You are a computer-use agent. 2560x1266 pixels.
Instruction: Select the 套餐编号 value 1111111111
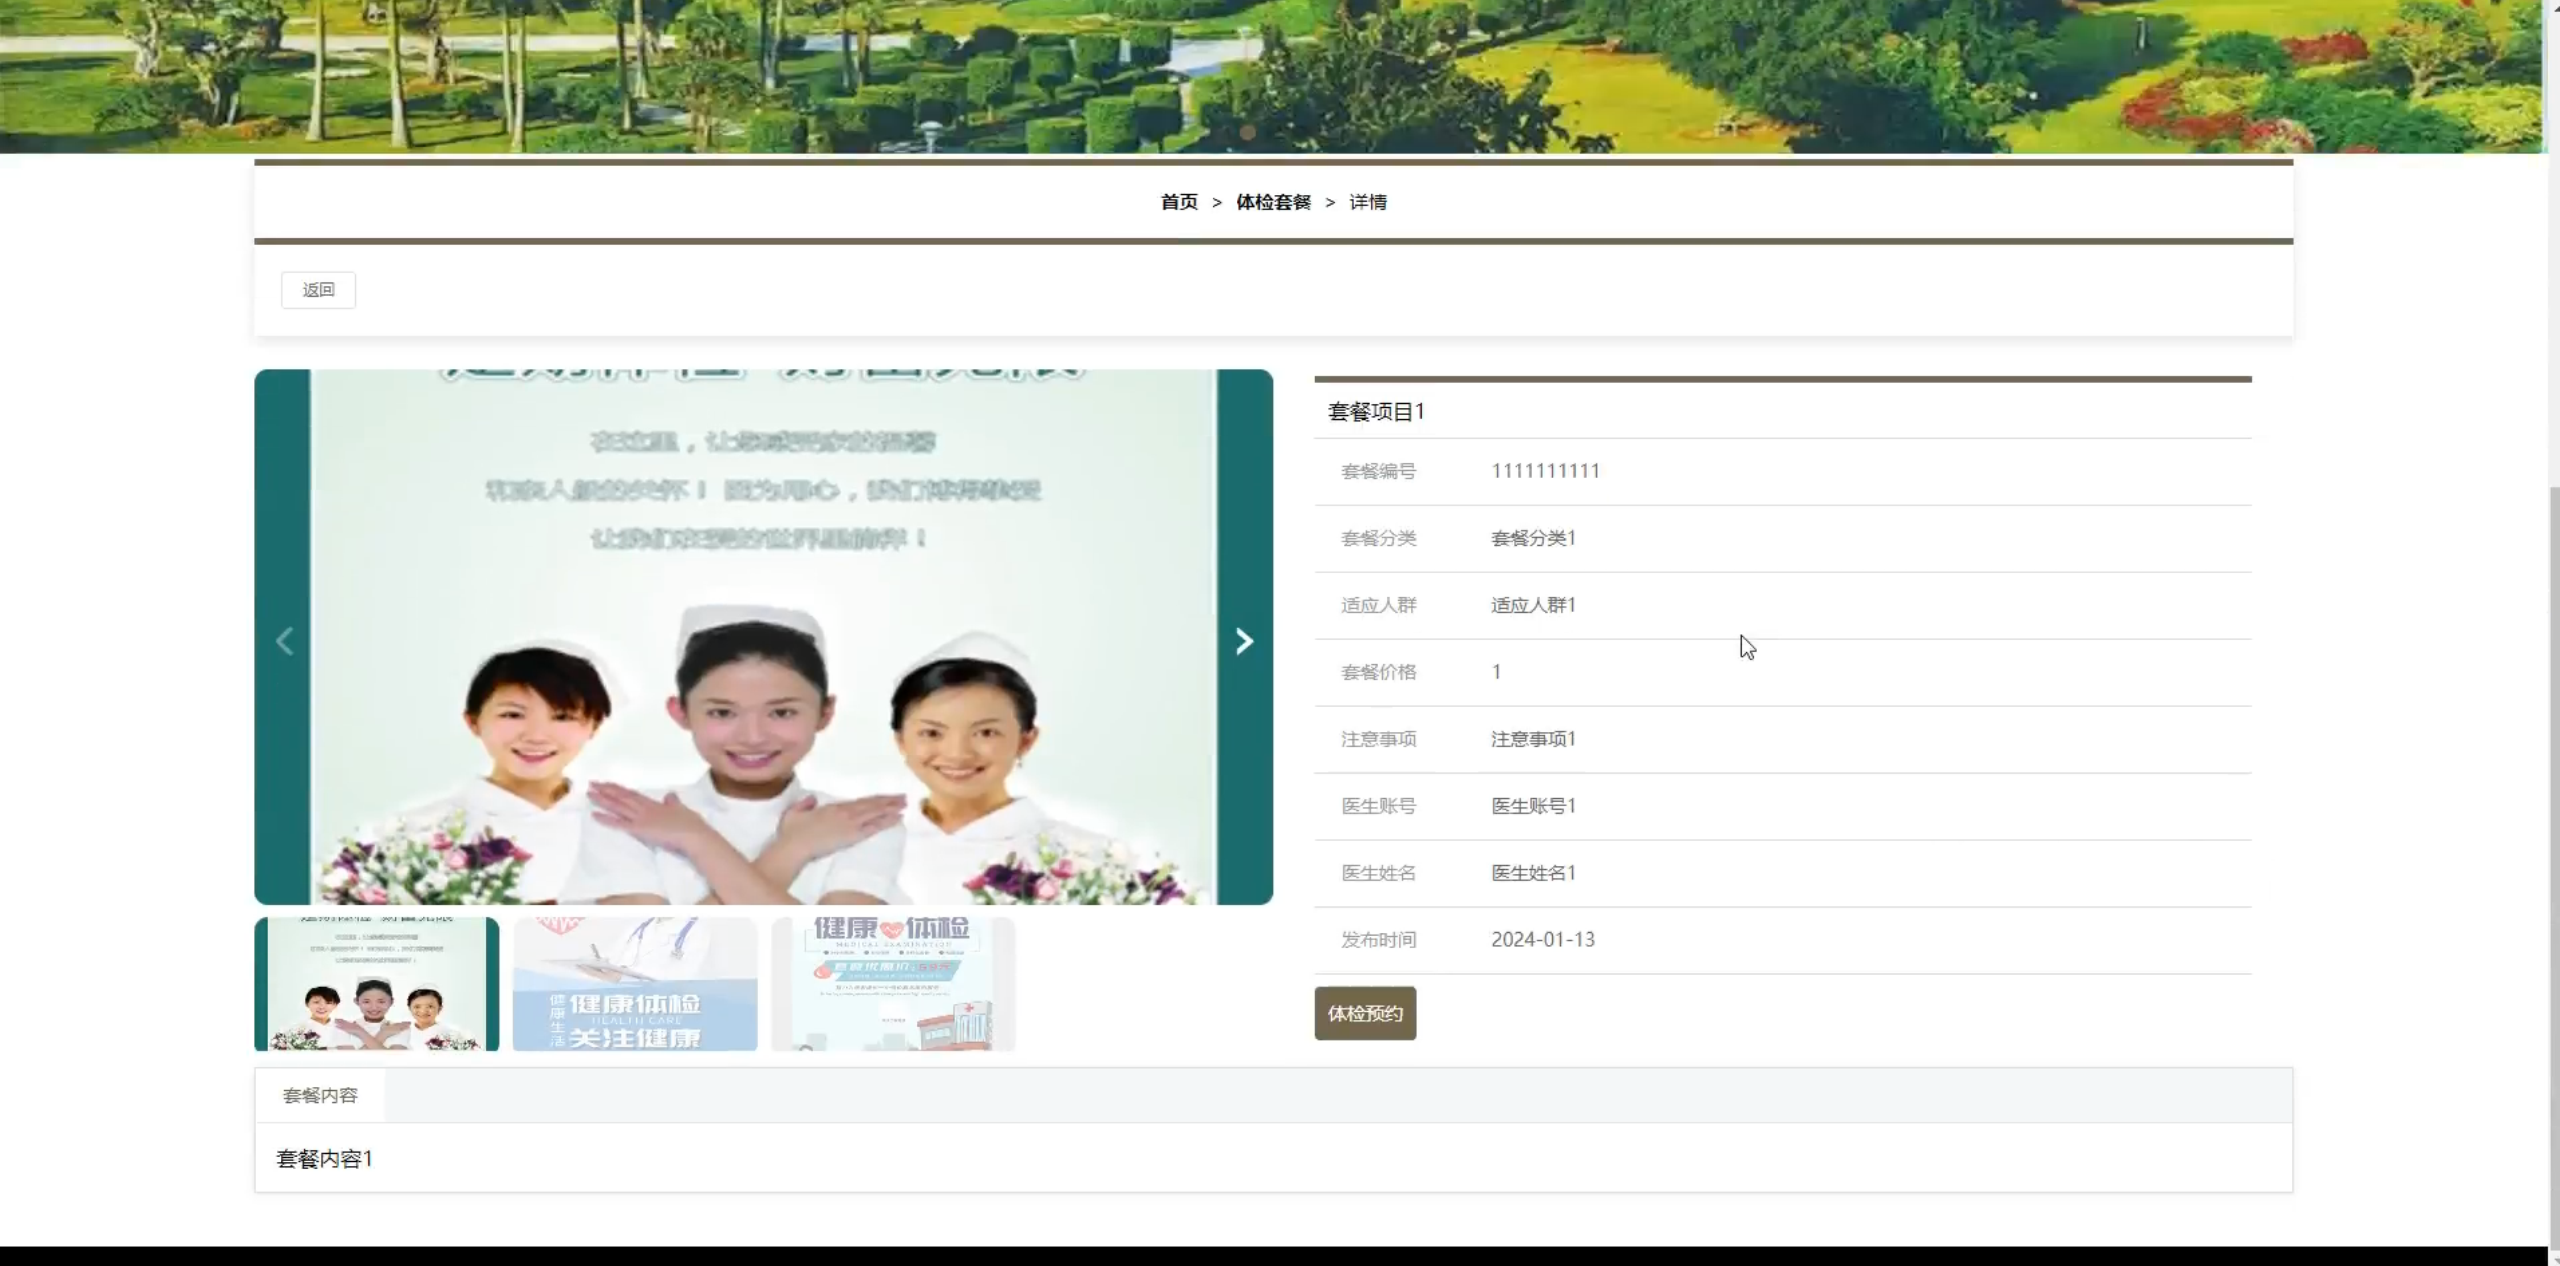[x=1545, y=471]
